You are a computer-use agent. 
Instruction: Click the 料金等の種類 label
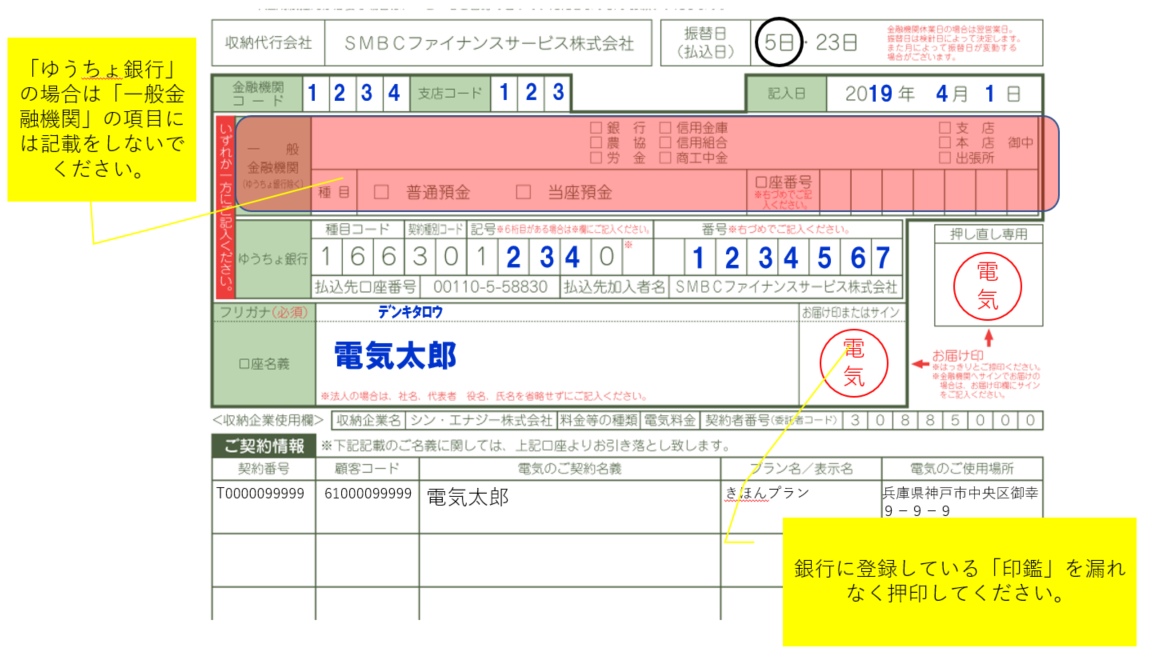599,420
